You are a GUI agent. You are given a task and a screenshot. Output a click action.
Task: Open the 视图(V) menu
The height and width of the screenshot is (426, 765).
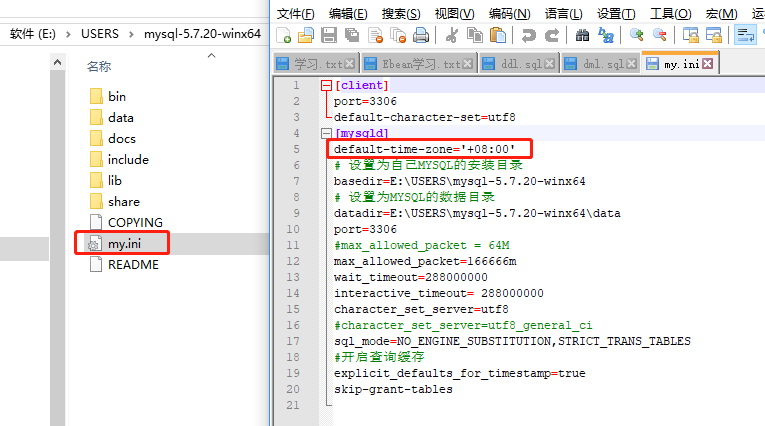coord(454,14)
